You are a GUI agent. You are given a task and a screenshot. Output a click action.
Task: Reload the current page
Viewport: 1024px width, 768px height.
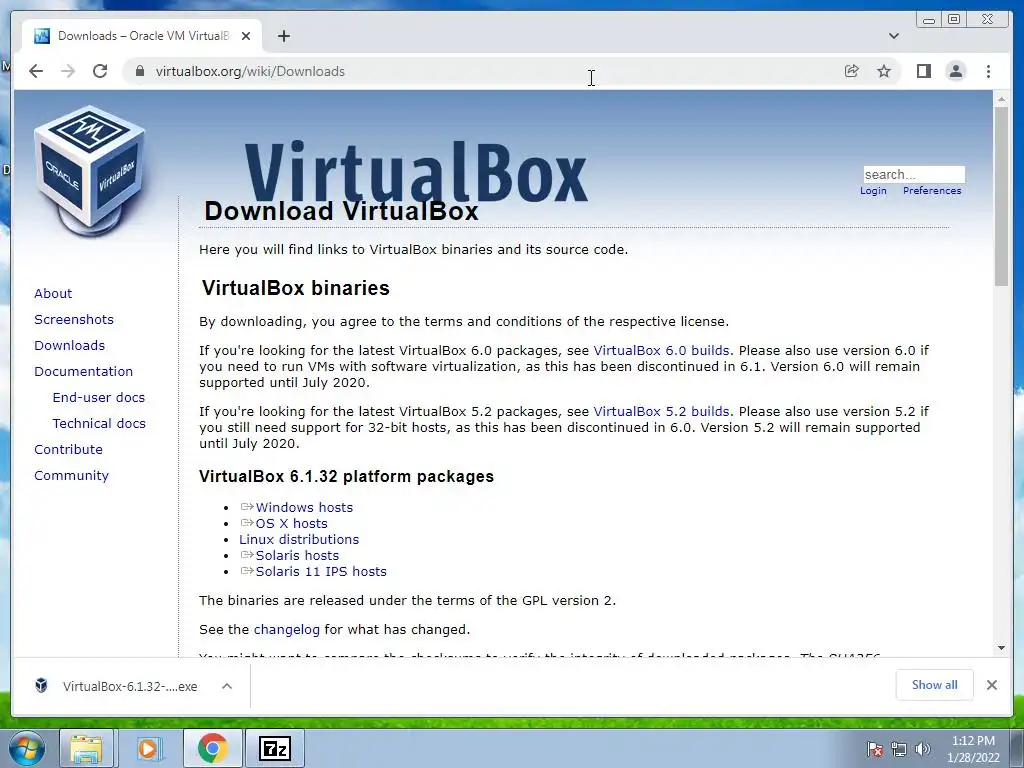point(100,71)
